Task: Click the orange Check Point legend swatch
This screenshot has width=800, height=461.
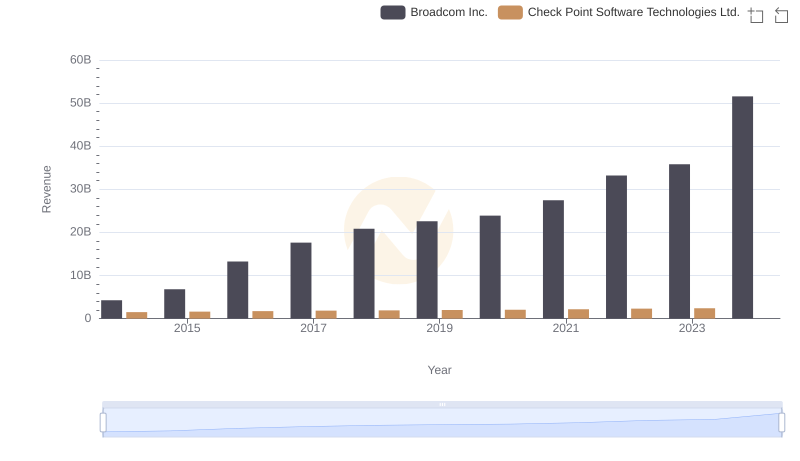Action: [510, 12]
